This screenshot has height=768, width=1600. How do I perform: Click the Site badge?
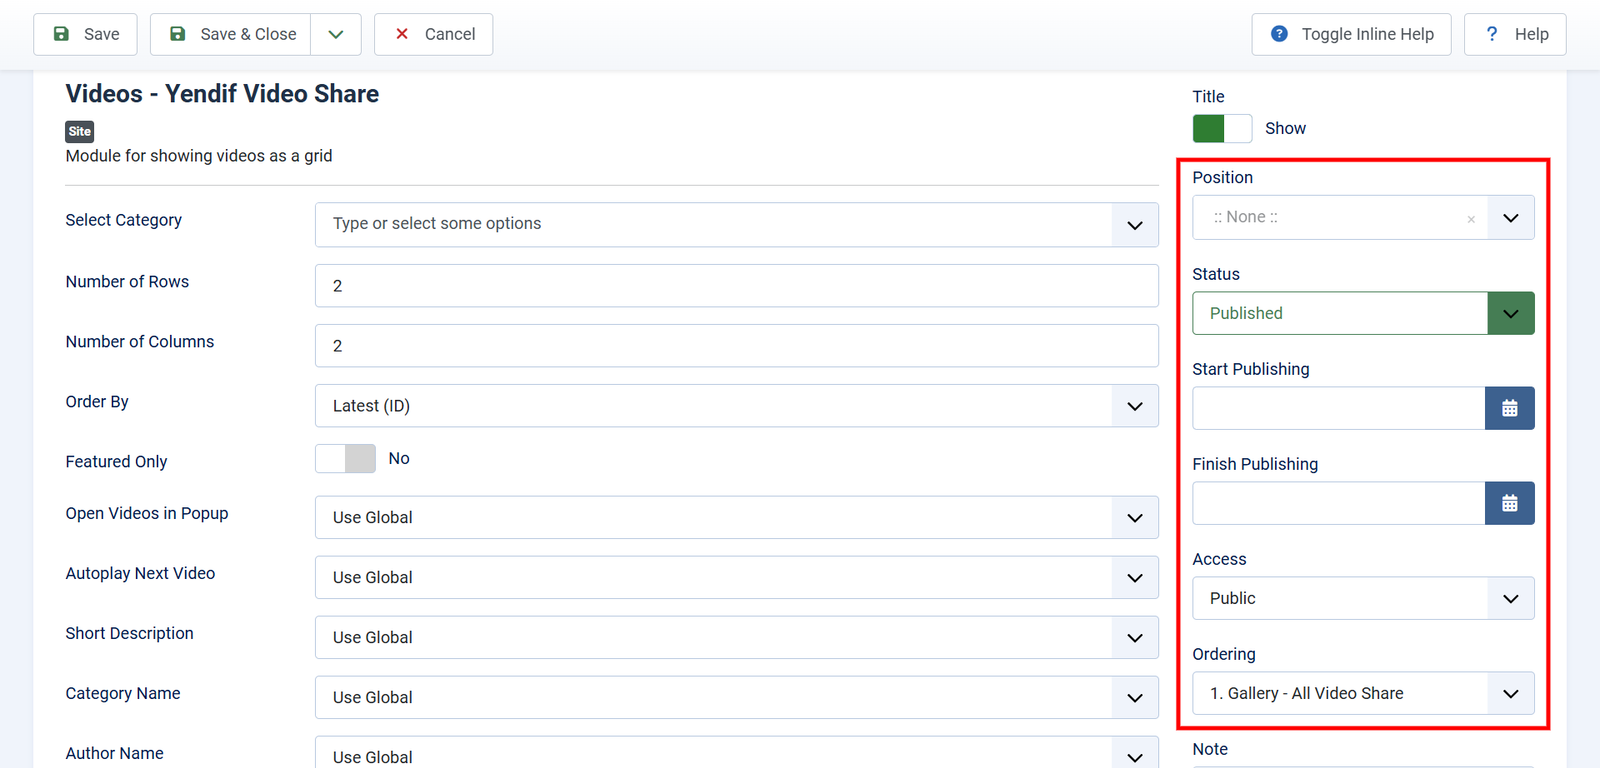tap(80, 131)
